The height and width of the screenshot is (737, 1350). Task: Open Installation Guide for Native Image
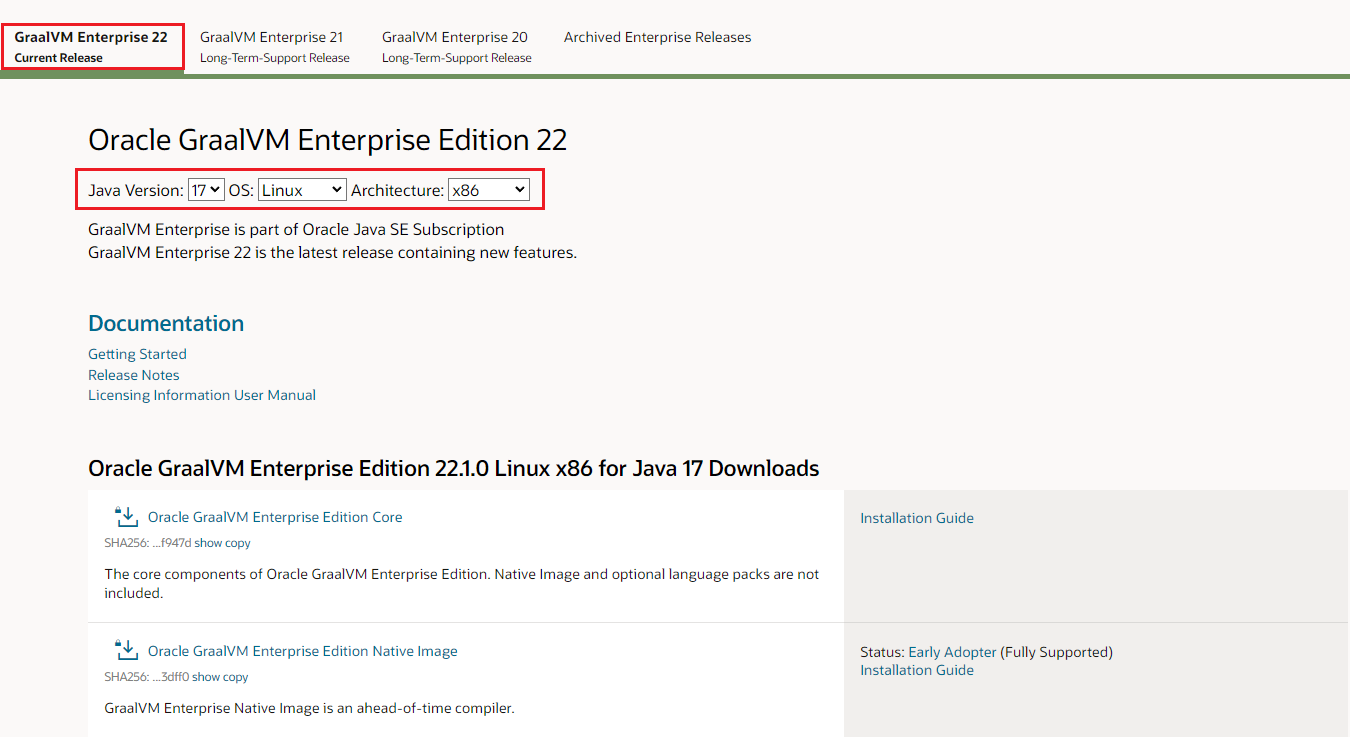tap(917, 670)
